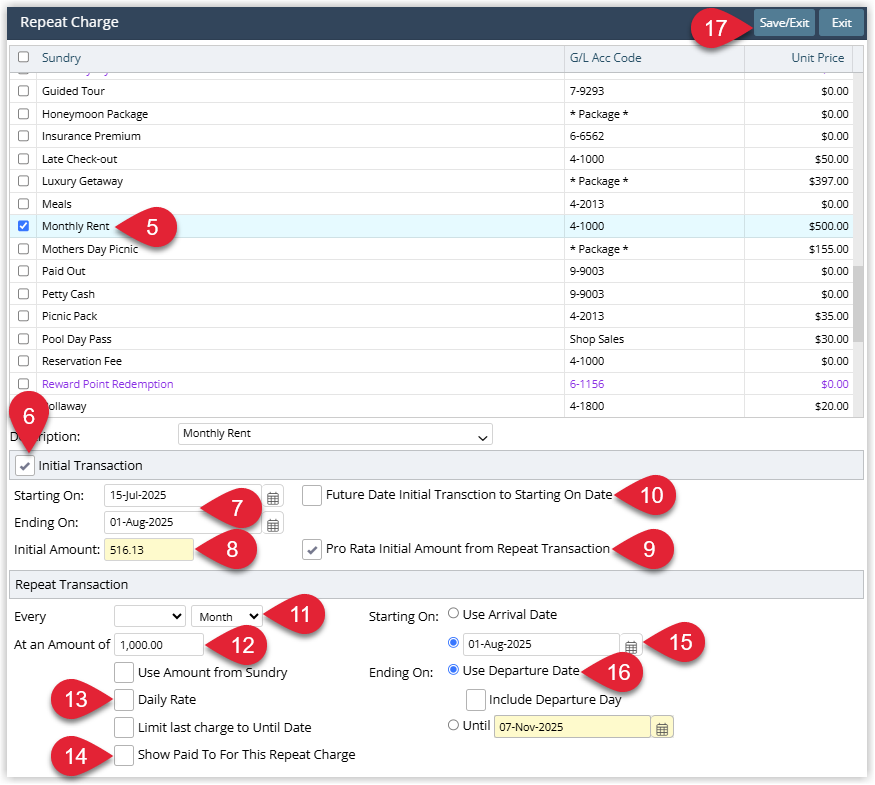Select Use Departure Date radio button
Screen dimensions: 875x785
pyautogui.click(x=454, y=670)
